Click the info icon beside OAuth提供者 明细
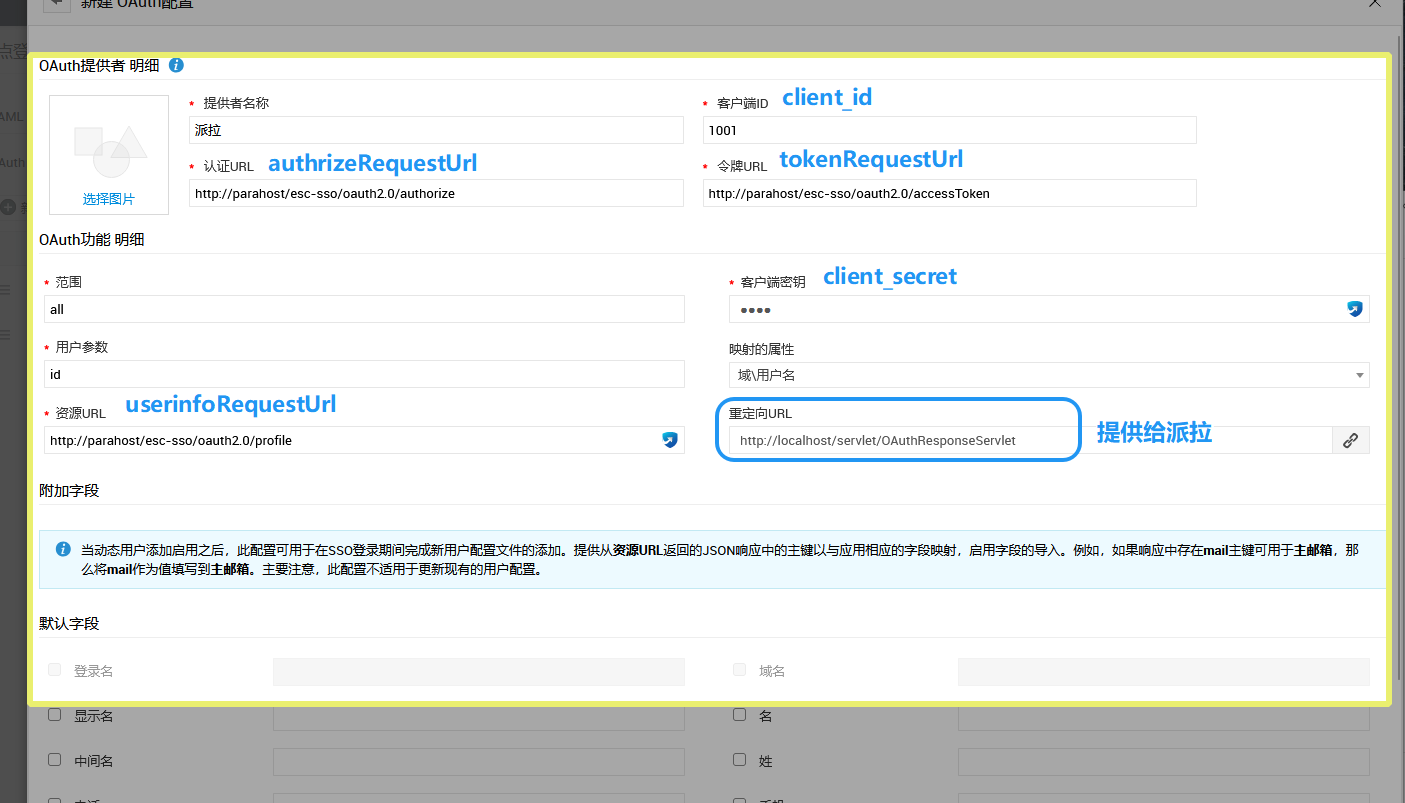 tap(177, 65)
